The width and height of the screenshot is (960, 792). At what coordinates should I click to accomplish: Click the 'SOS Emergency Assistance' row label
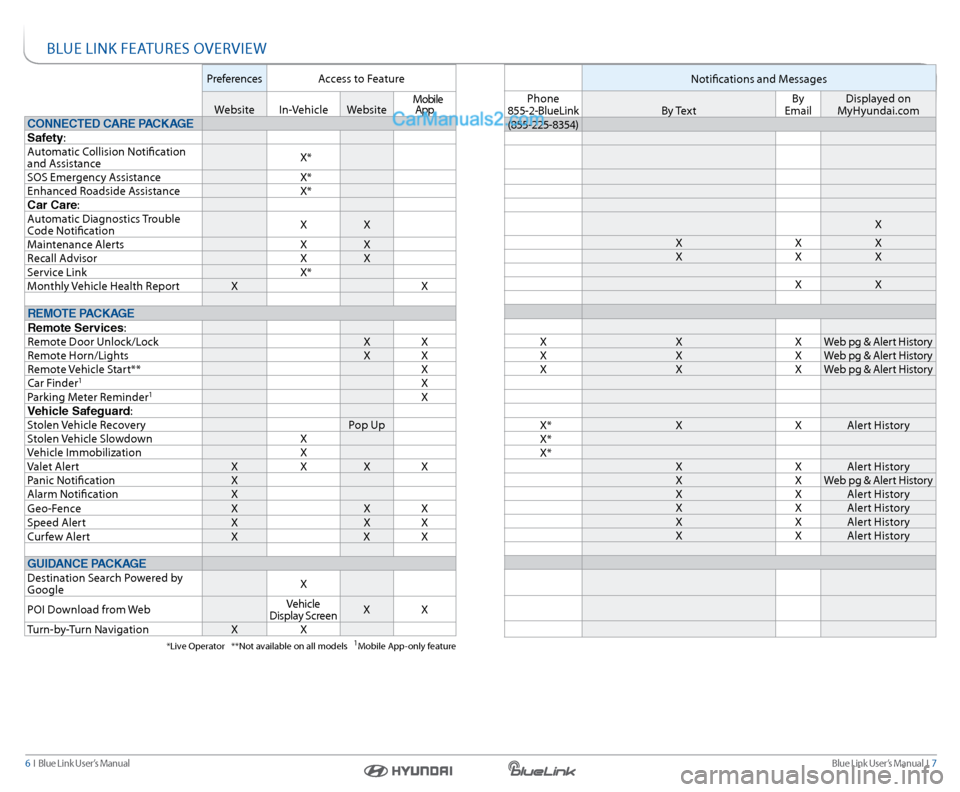[x=94, y=177]
